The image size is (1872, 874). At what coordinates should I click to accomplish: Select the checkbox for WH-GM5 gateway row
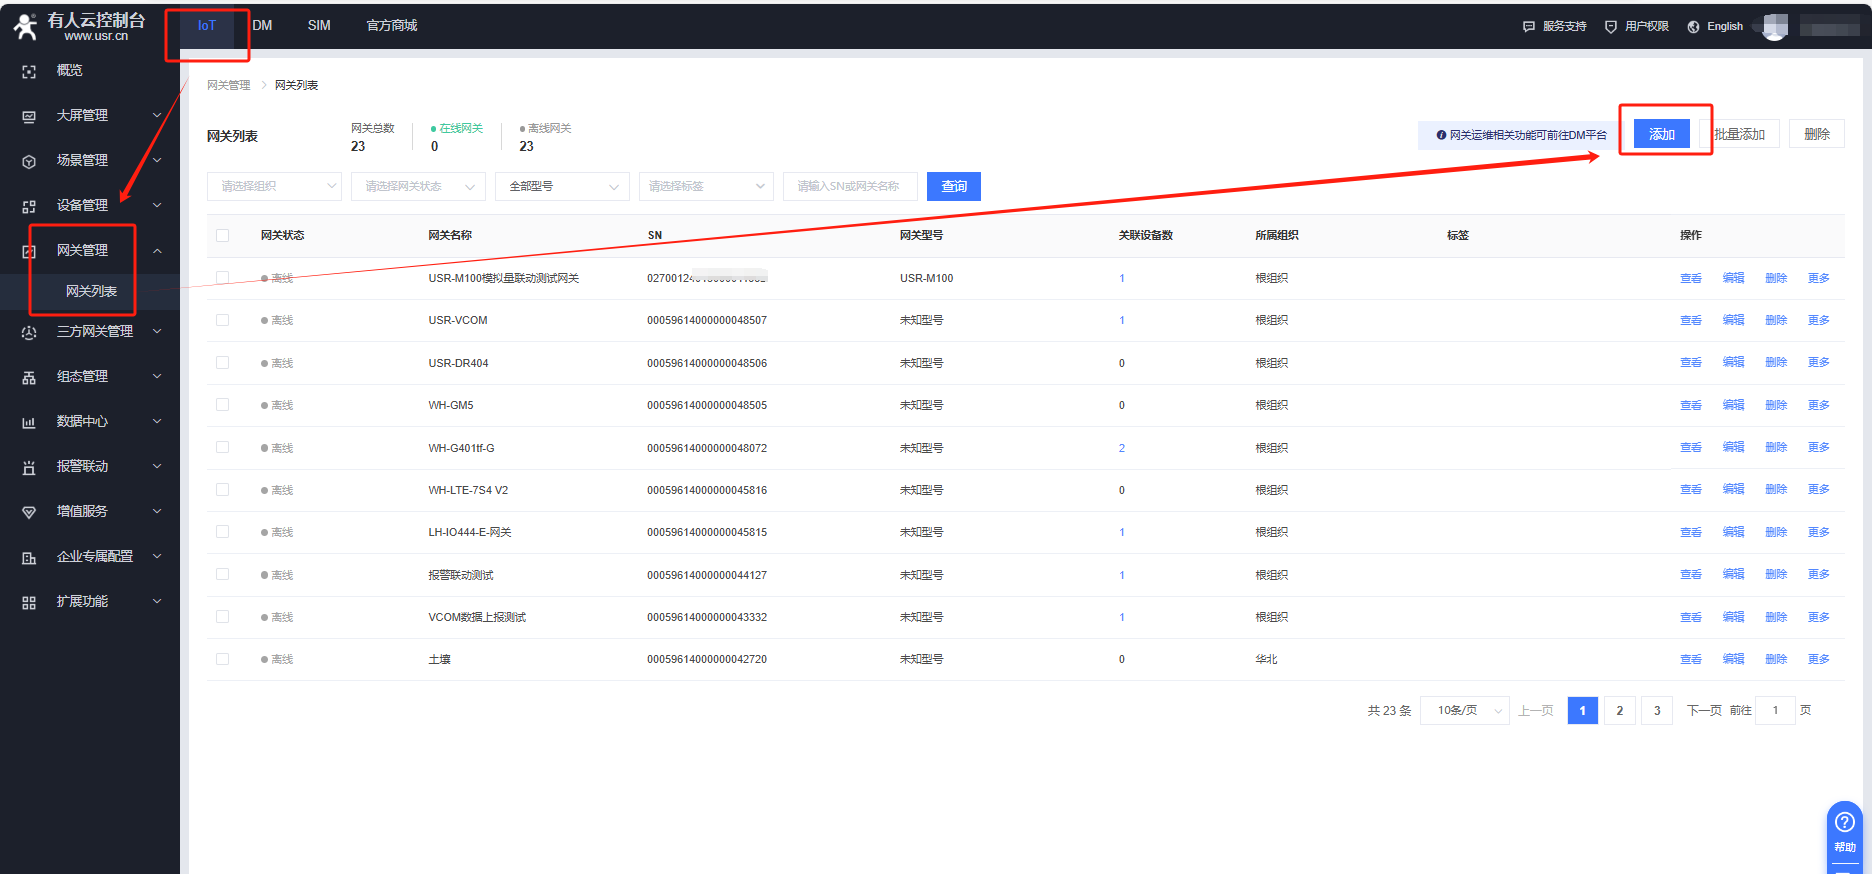[x=222, y=405]
